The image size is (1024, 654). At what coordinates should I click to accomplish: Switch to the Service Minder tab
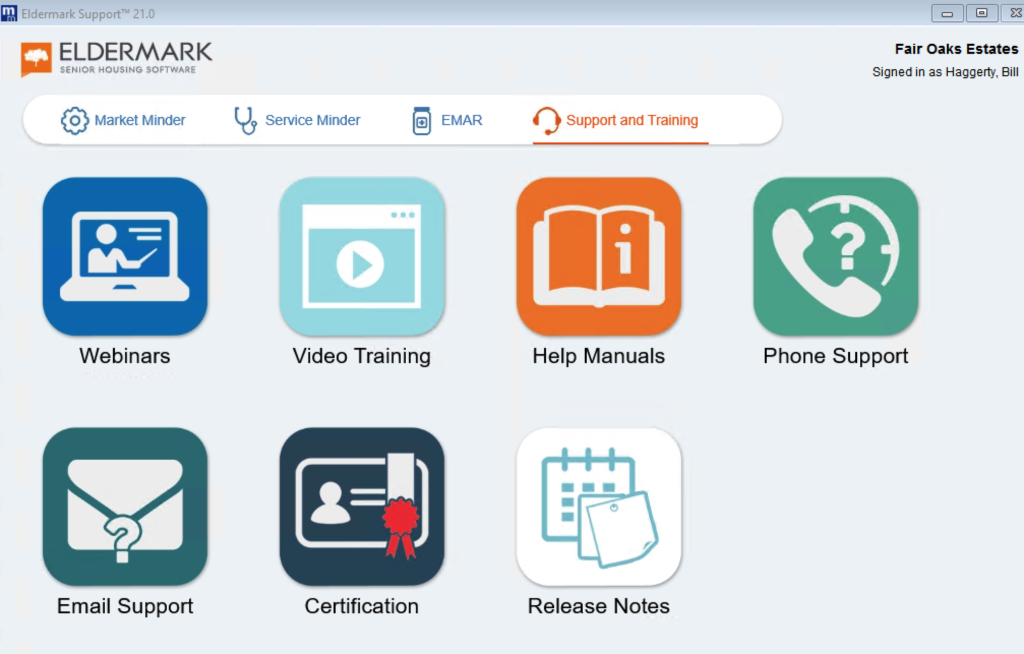pos(297,120)
